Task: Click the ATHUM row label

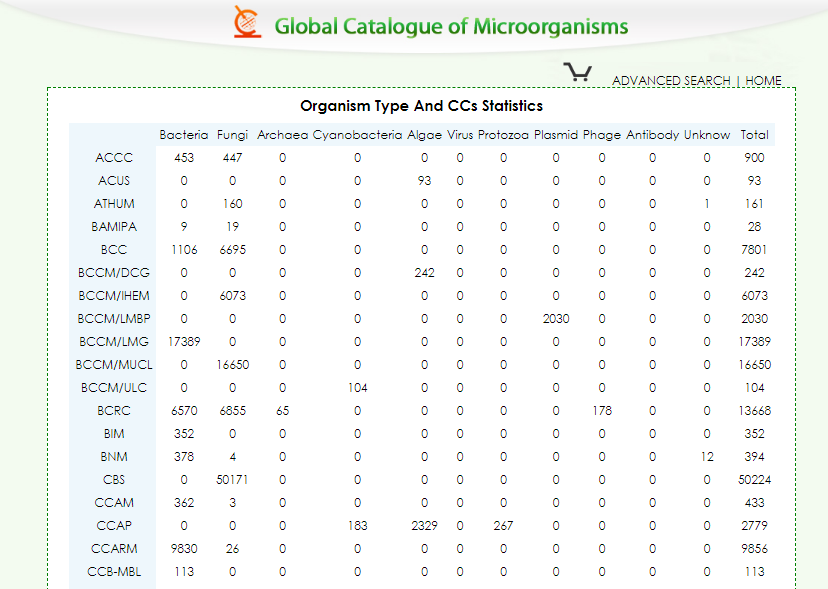Action: click(x=114, y=204)
